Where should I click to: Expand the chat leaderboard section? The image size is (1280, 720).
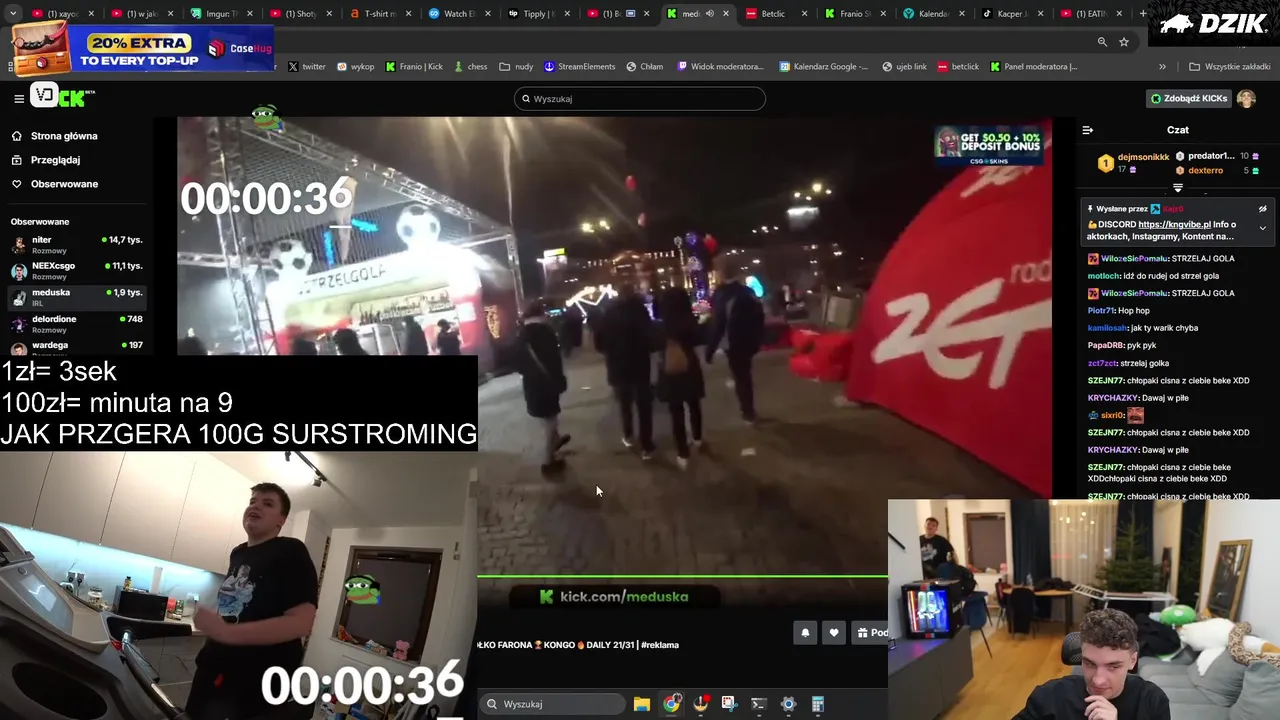pos(1177,188)
